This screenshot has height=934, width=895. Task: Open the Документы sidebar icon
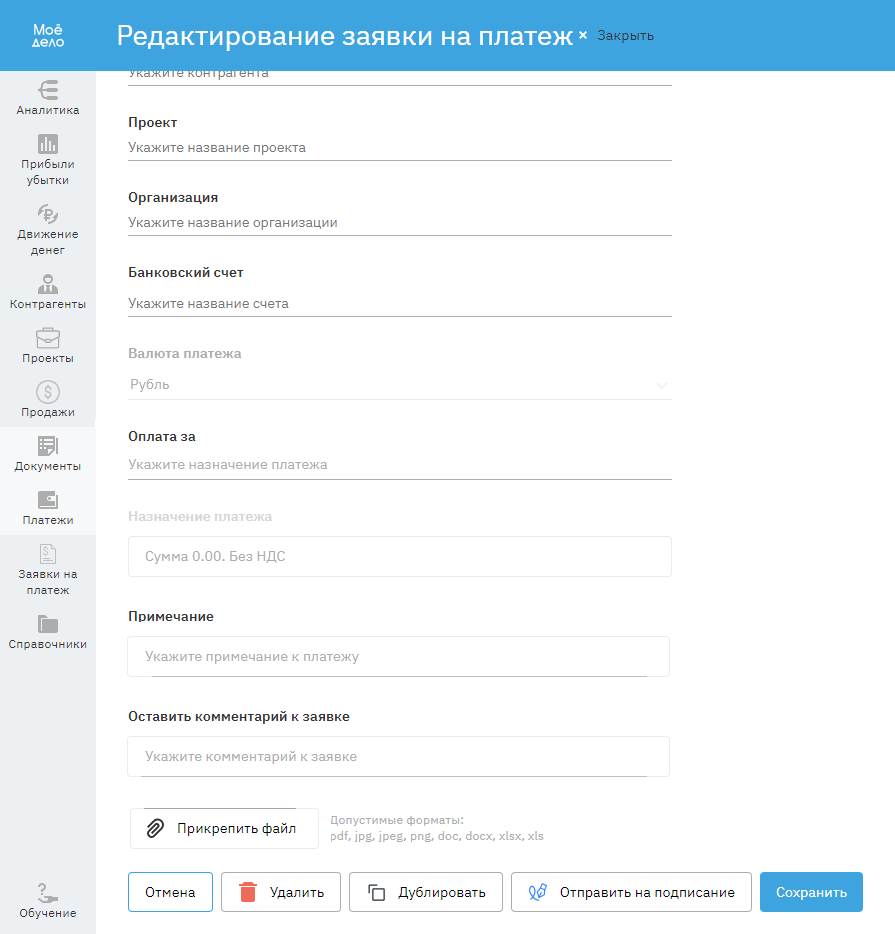point(48,446)
